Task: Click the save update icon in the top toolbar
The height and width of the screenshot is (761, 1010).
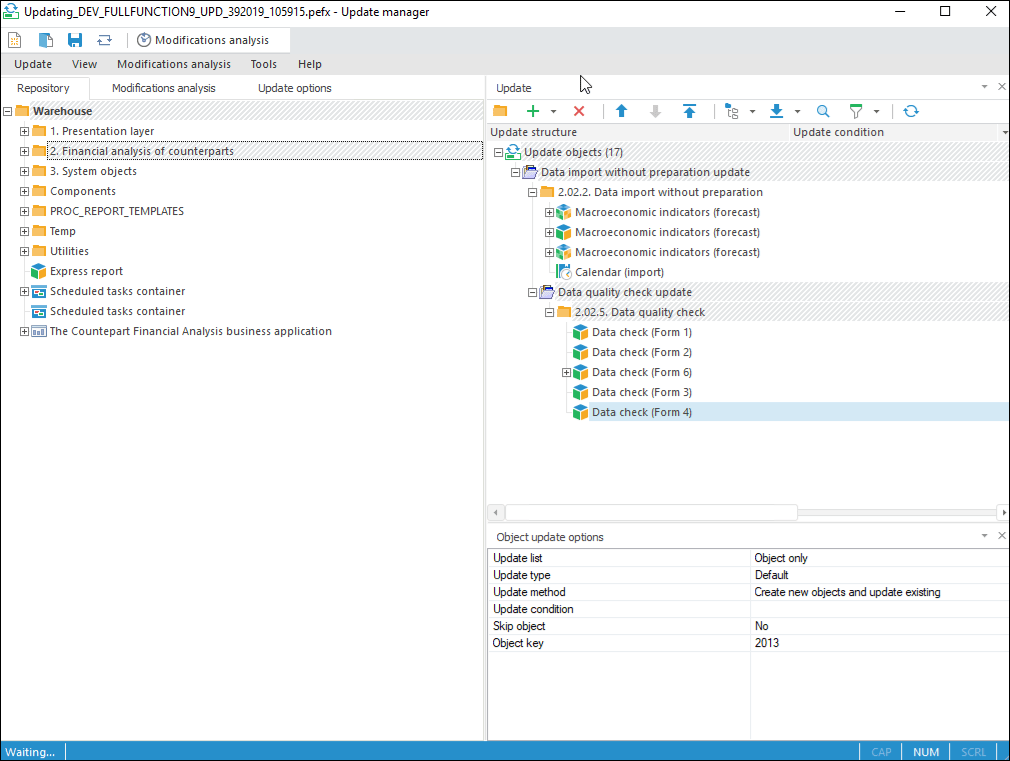Action: [x=75, y=40]
